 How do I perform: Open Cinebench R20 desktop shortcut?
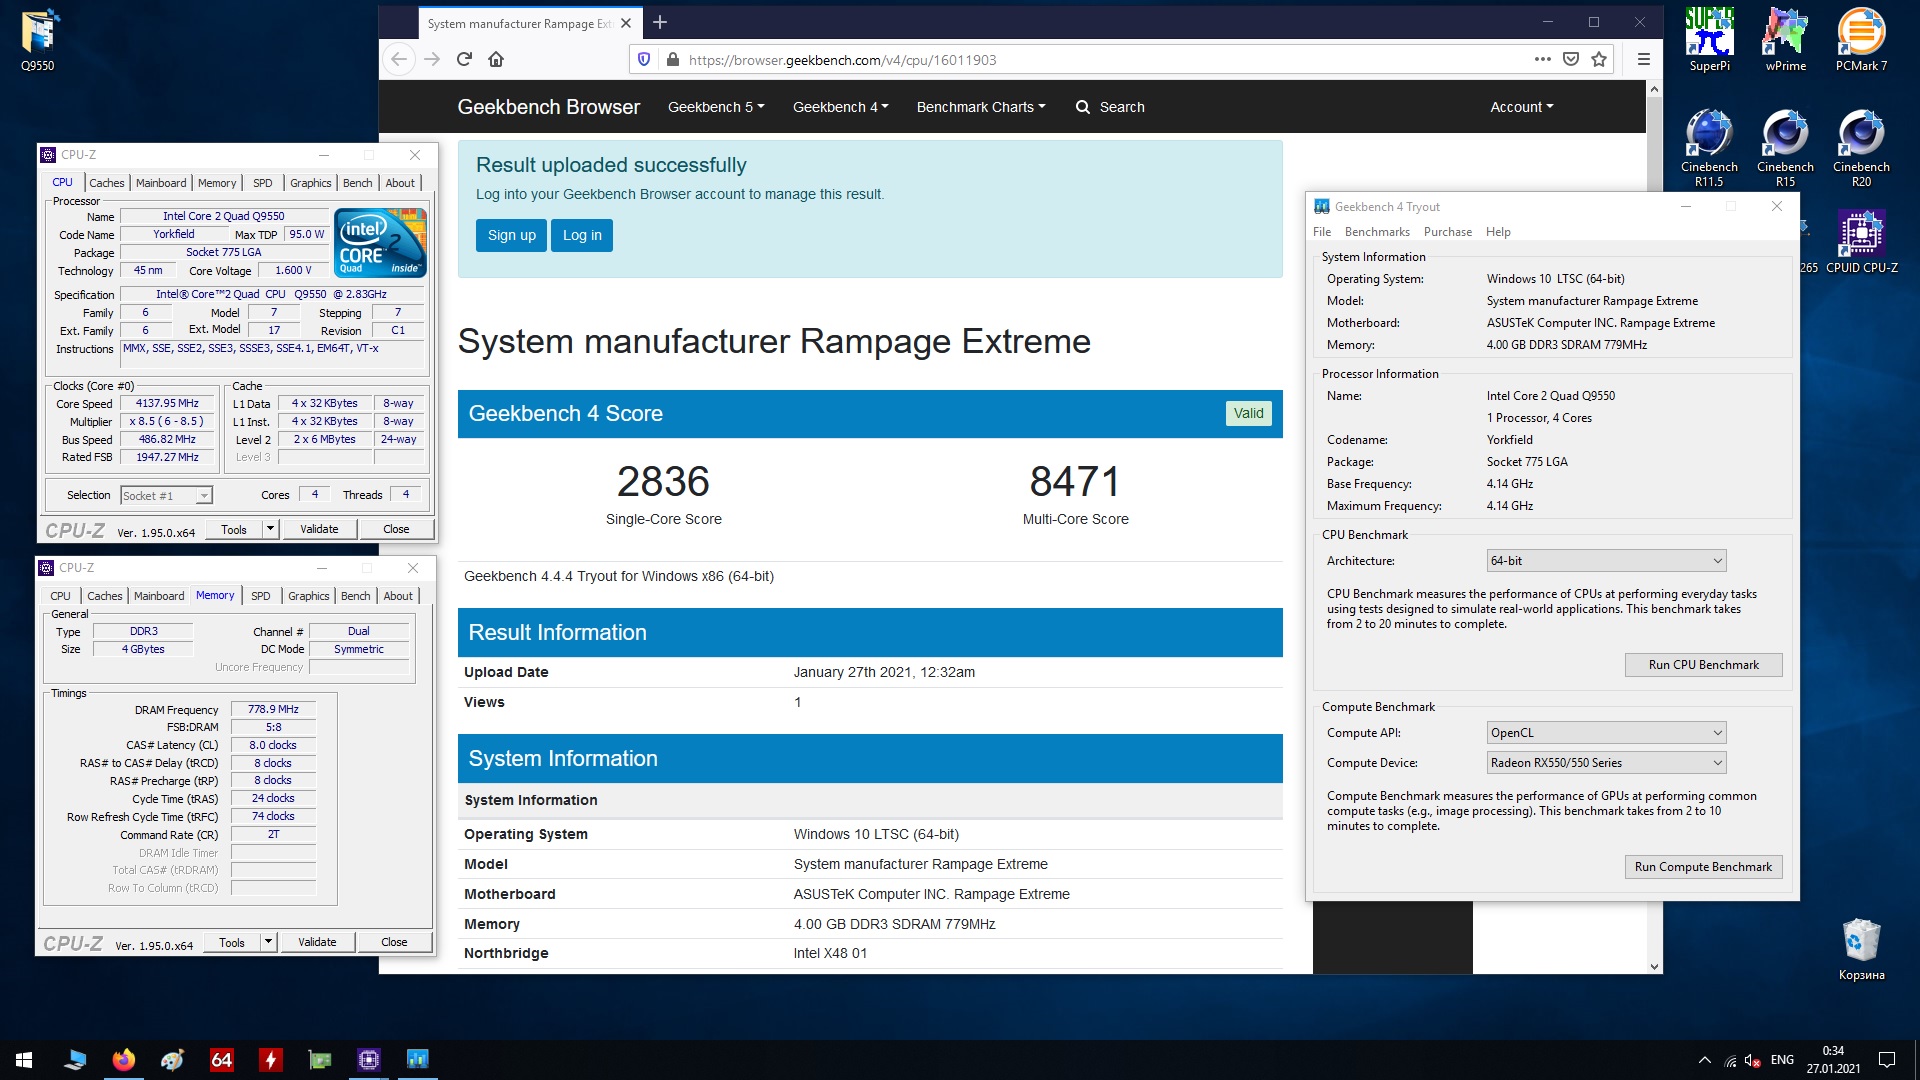[x=1861, y=148]
